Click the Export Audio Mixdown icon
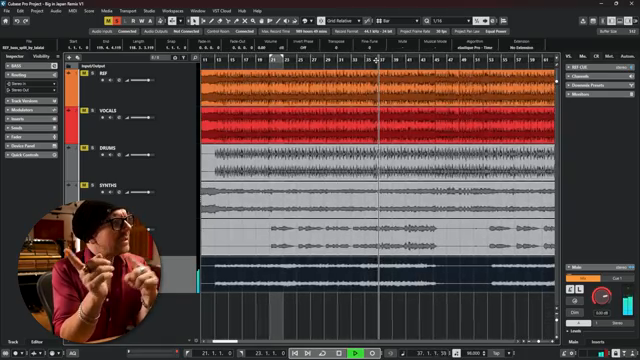Viewport: 640px width, 360px height. [583, 21]
